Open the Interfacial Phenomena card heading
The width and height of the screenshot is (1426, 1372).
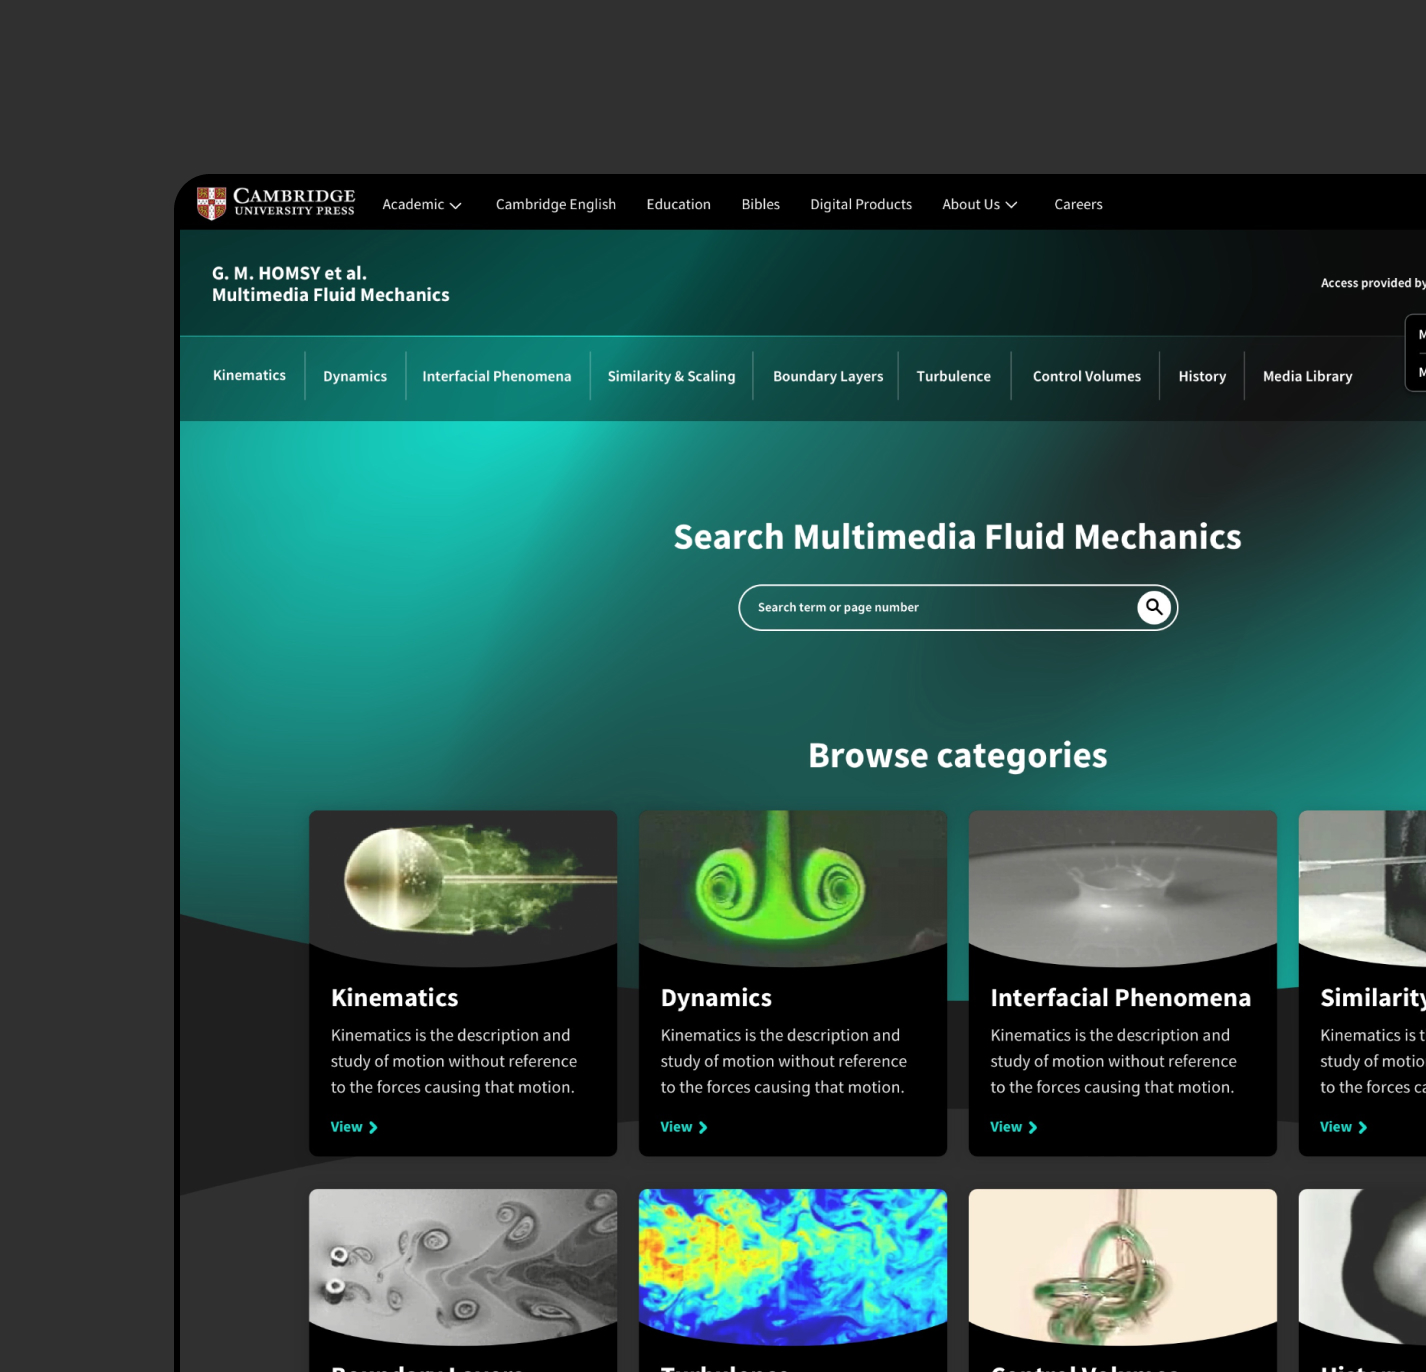point(1120,997)
